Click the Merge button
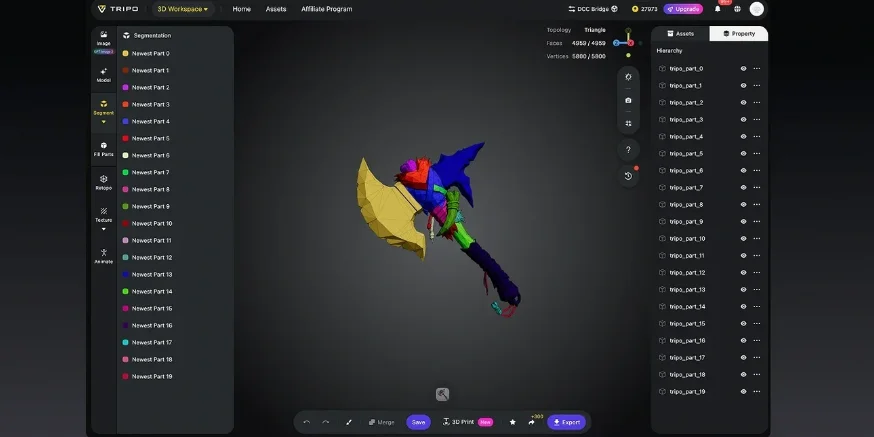 click(381, 422)
